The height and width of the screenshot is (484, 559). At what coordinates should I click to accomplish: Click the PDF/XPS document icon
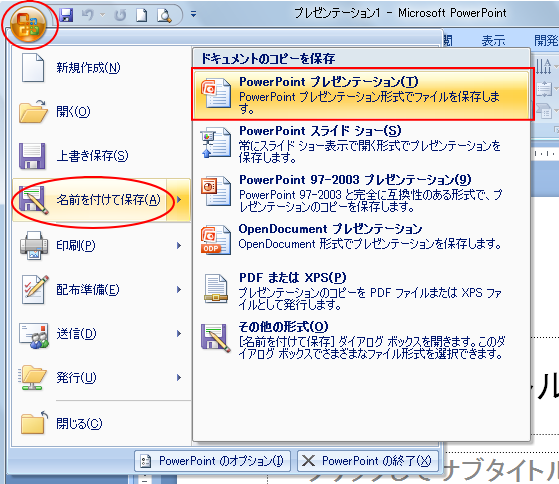coord(215,289)
